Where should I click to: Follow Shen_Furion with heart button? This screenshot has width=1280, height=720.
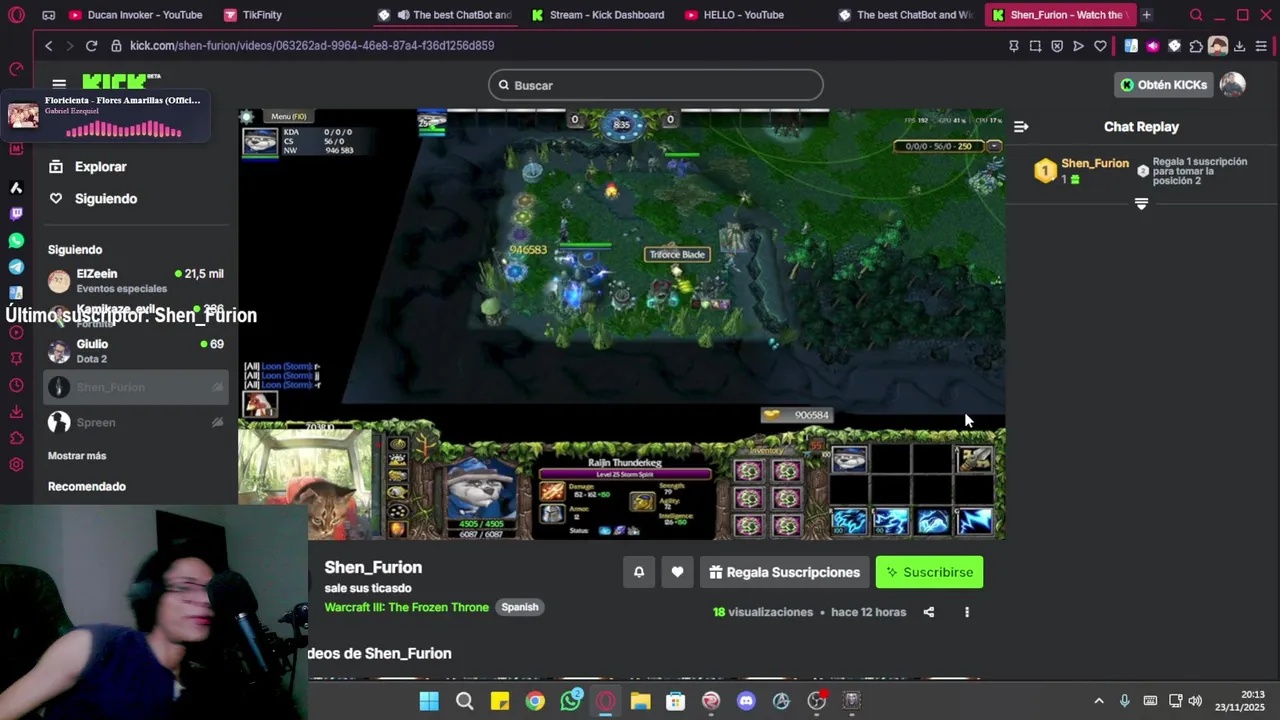[677, 572]
